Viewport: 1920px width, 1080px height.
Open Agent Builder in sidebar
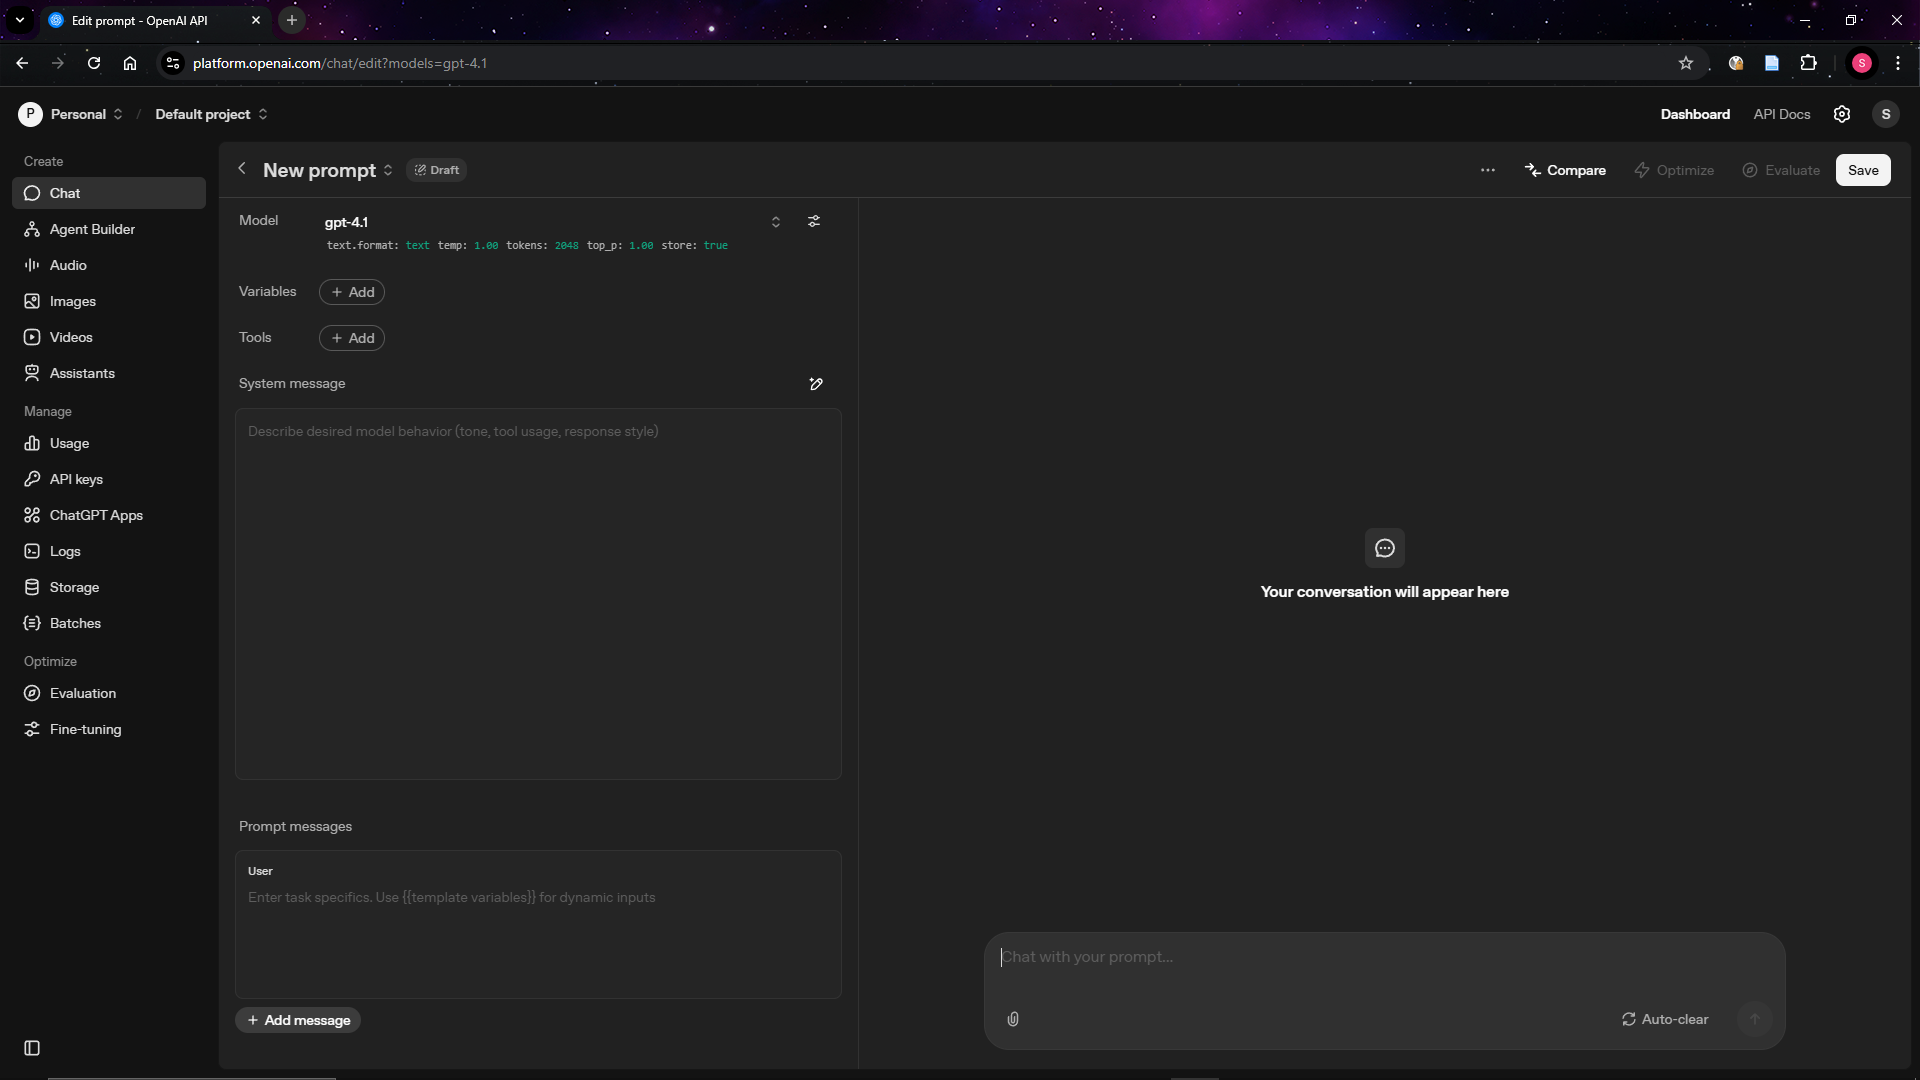92,229
